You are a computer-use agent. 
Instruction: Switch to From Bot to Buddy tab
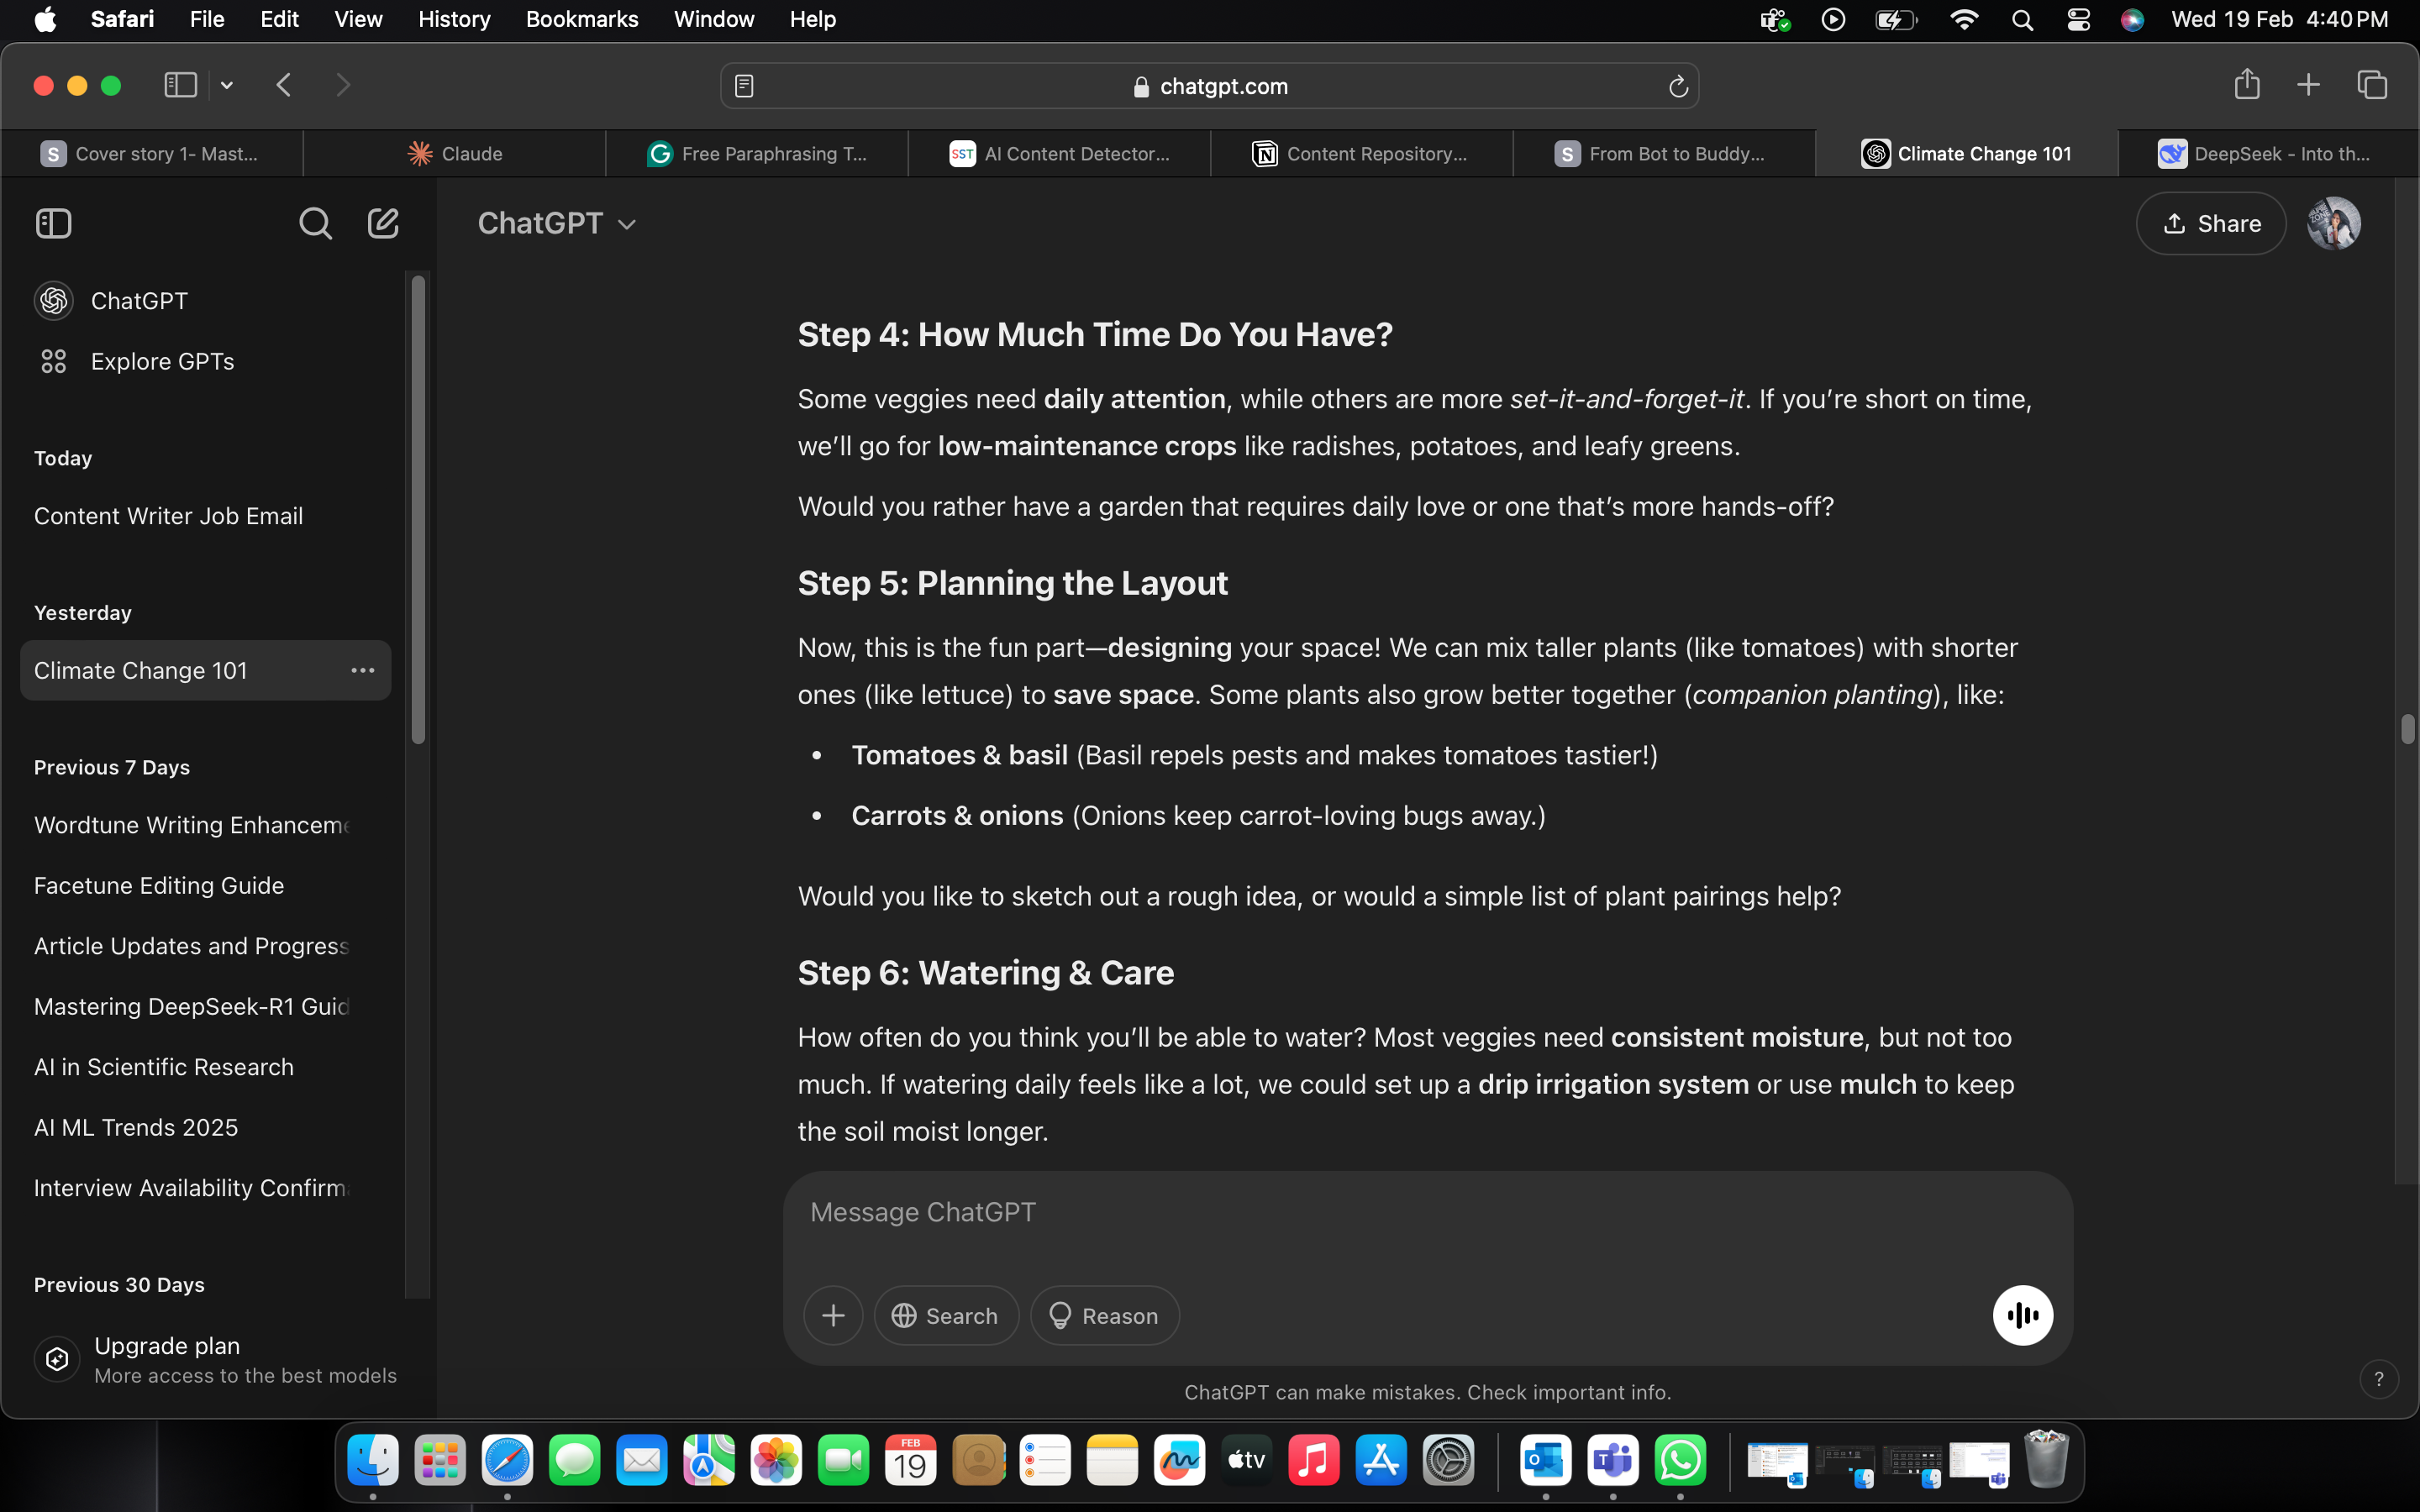[1664, 153]
